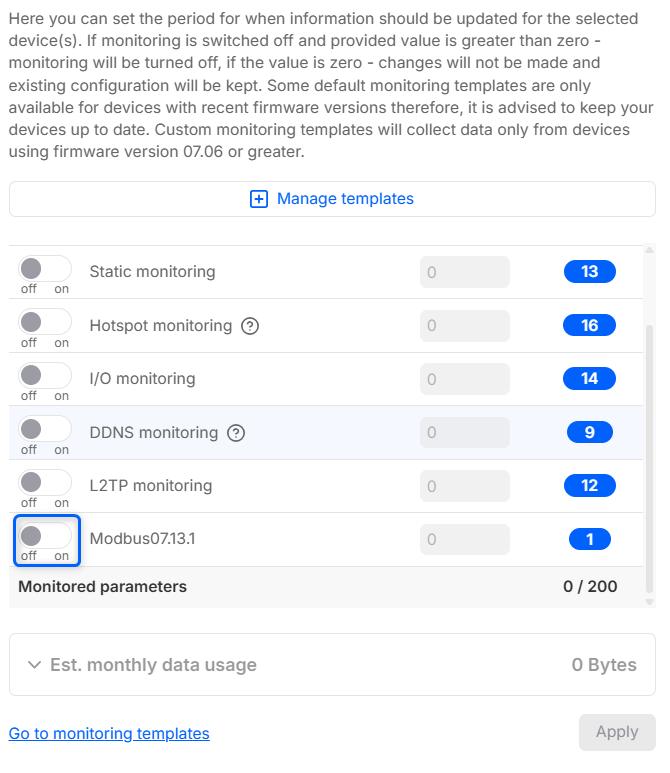
Task: Toggle Static monitoring switch on
Action: [45, 269]
